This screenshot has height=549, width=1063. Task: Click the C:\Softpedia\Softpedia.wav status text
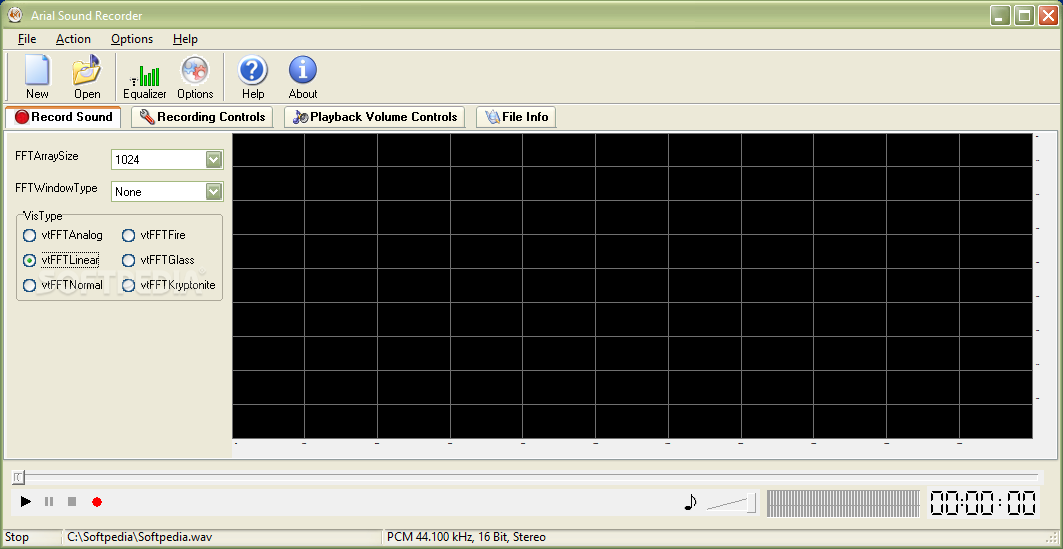[x=142, y=537]
